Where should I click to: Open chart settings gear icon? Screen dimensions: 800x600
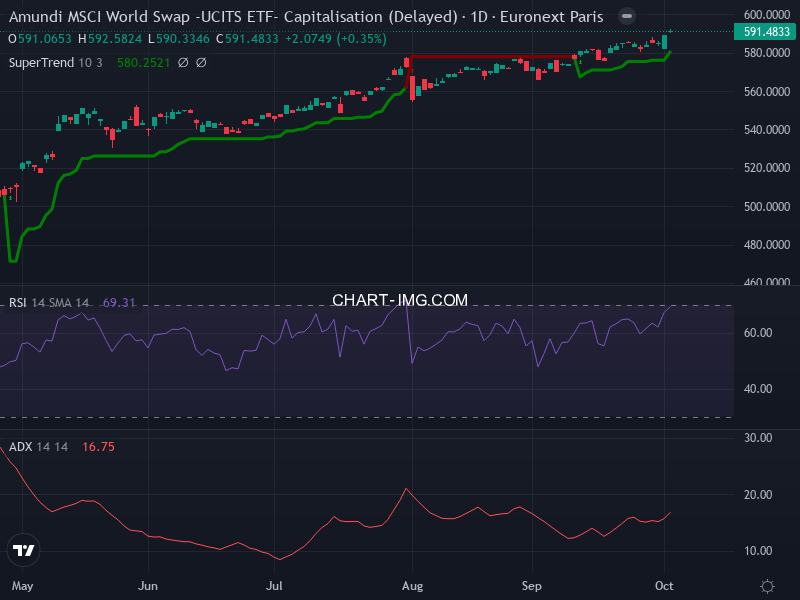(x=767, y=586)
